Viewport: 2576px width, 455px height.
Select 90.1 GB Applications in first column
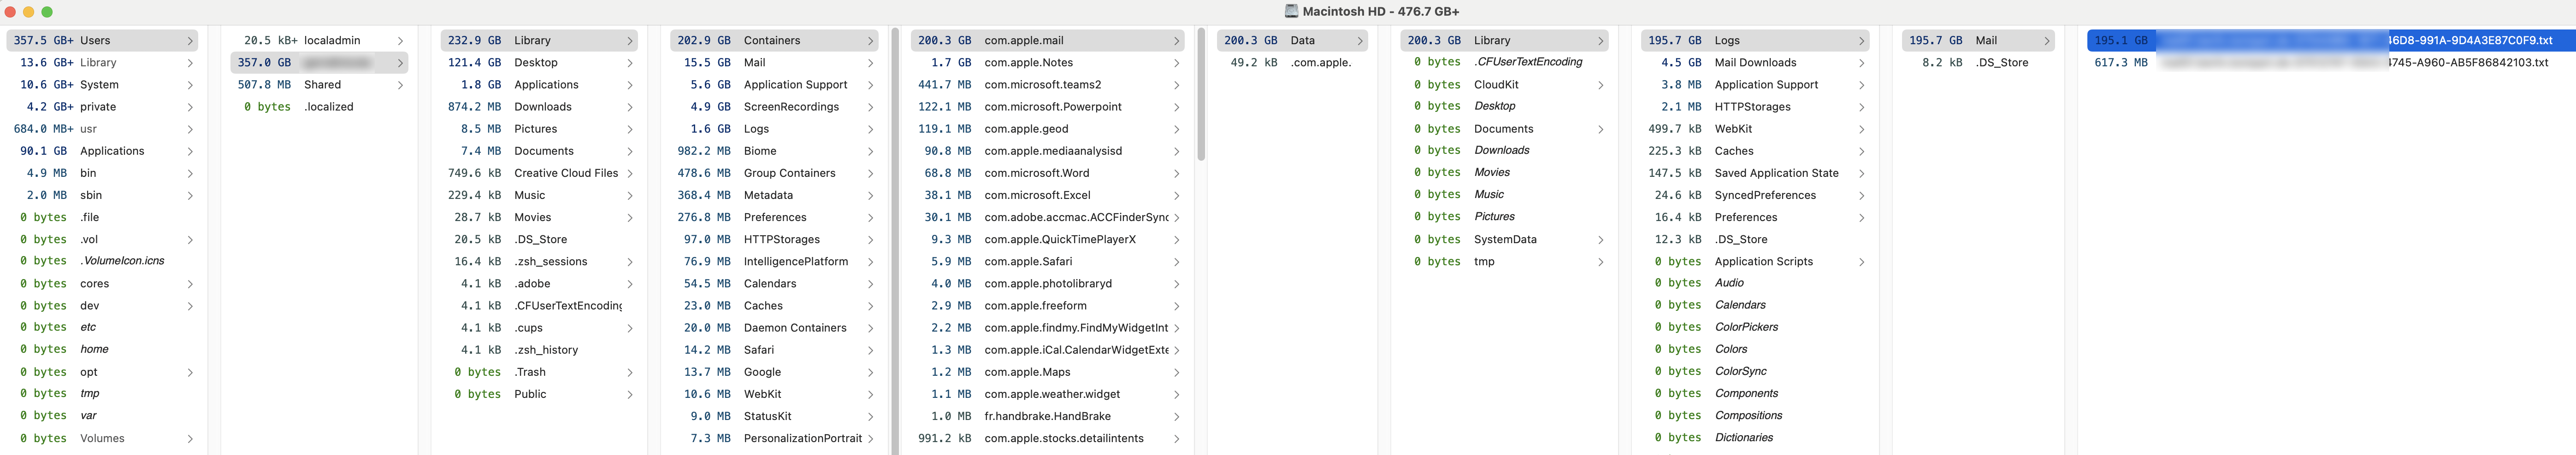click(x=102, y=151)
